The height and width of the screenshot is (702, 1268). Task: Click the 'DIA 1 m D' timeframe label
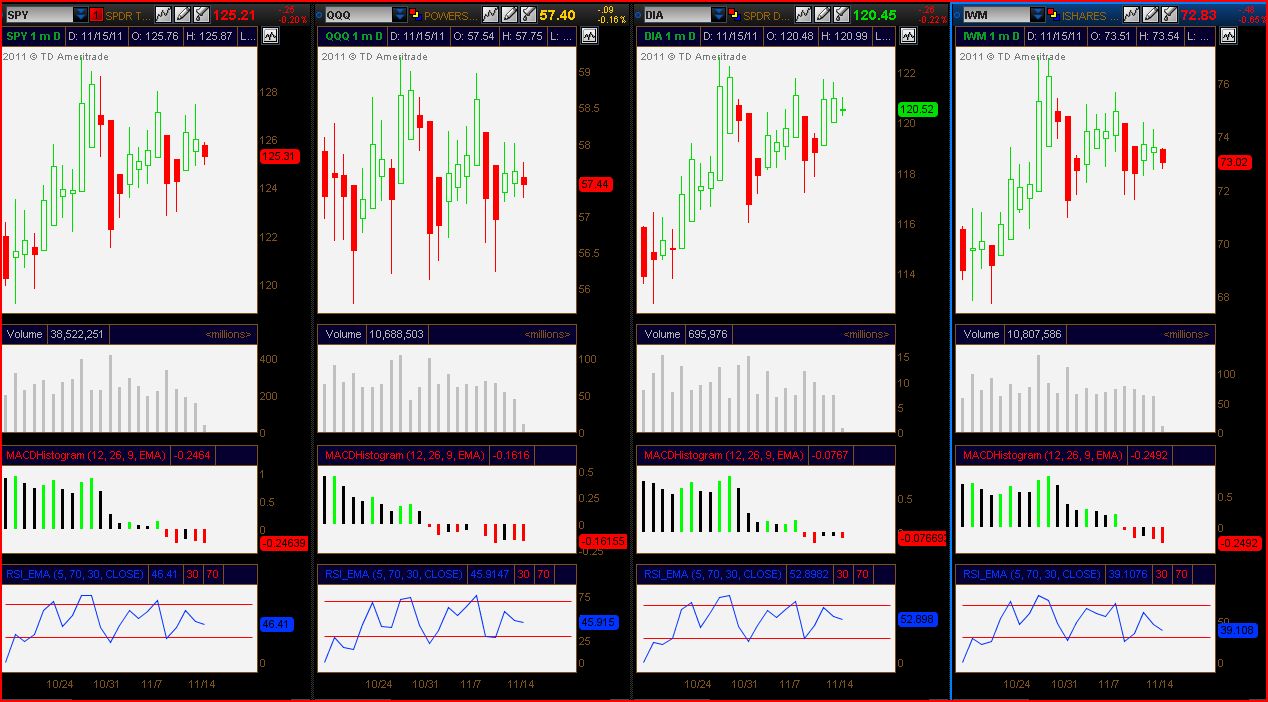click(669, 35)
